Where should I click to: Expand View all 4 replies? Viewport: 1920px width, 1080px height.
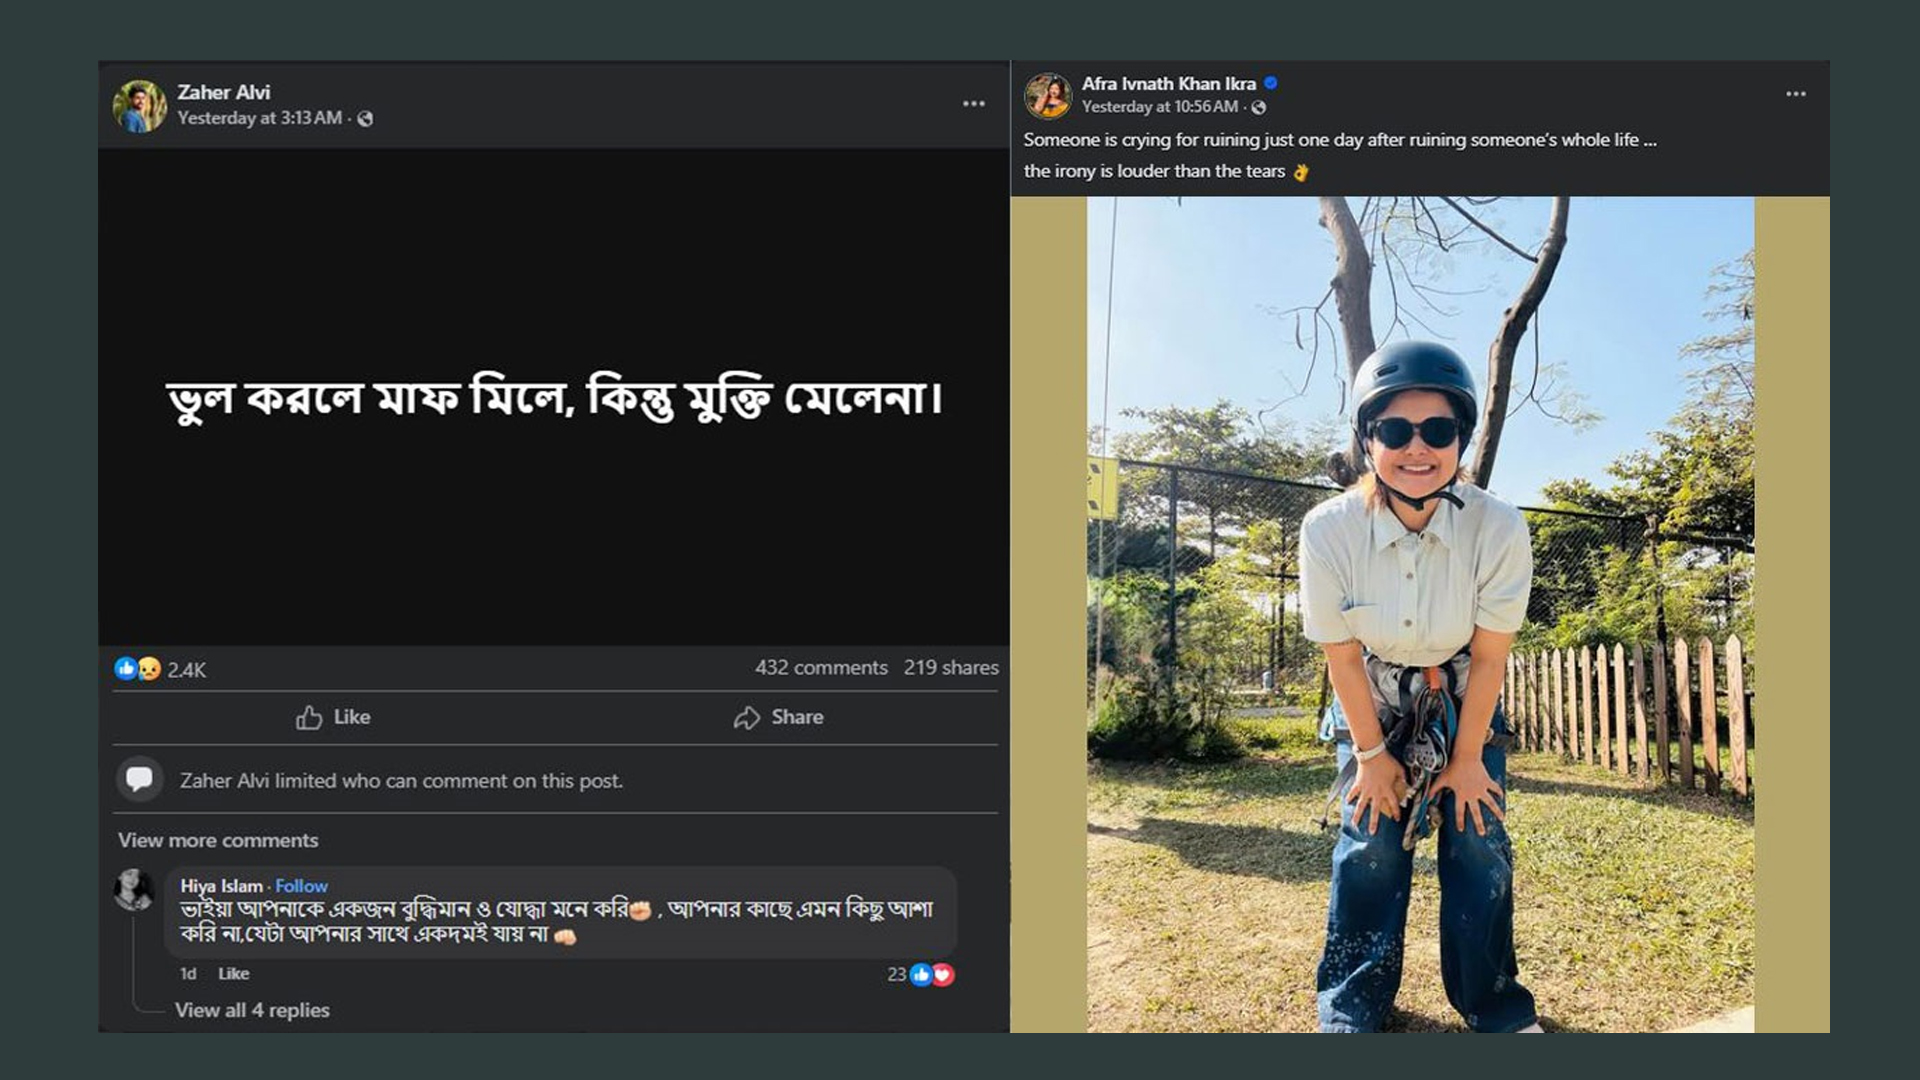pos(252,1010)
